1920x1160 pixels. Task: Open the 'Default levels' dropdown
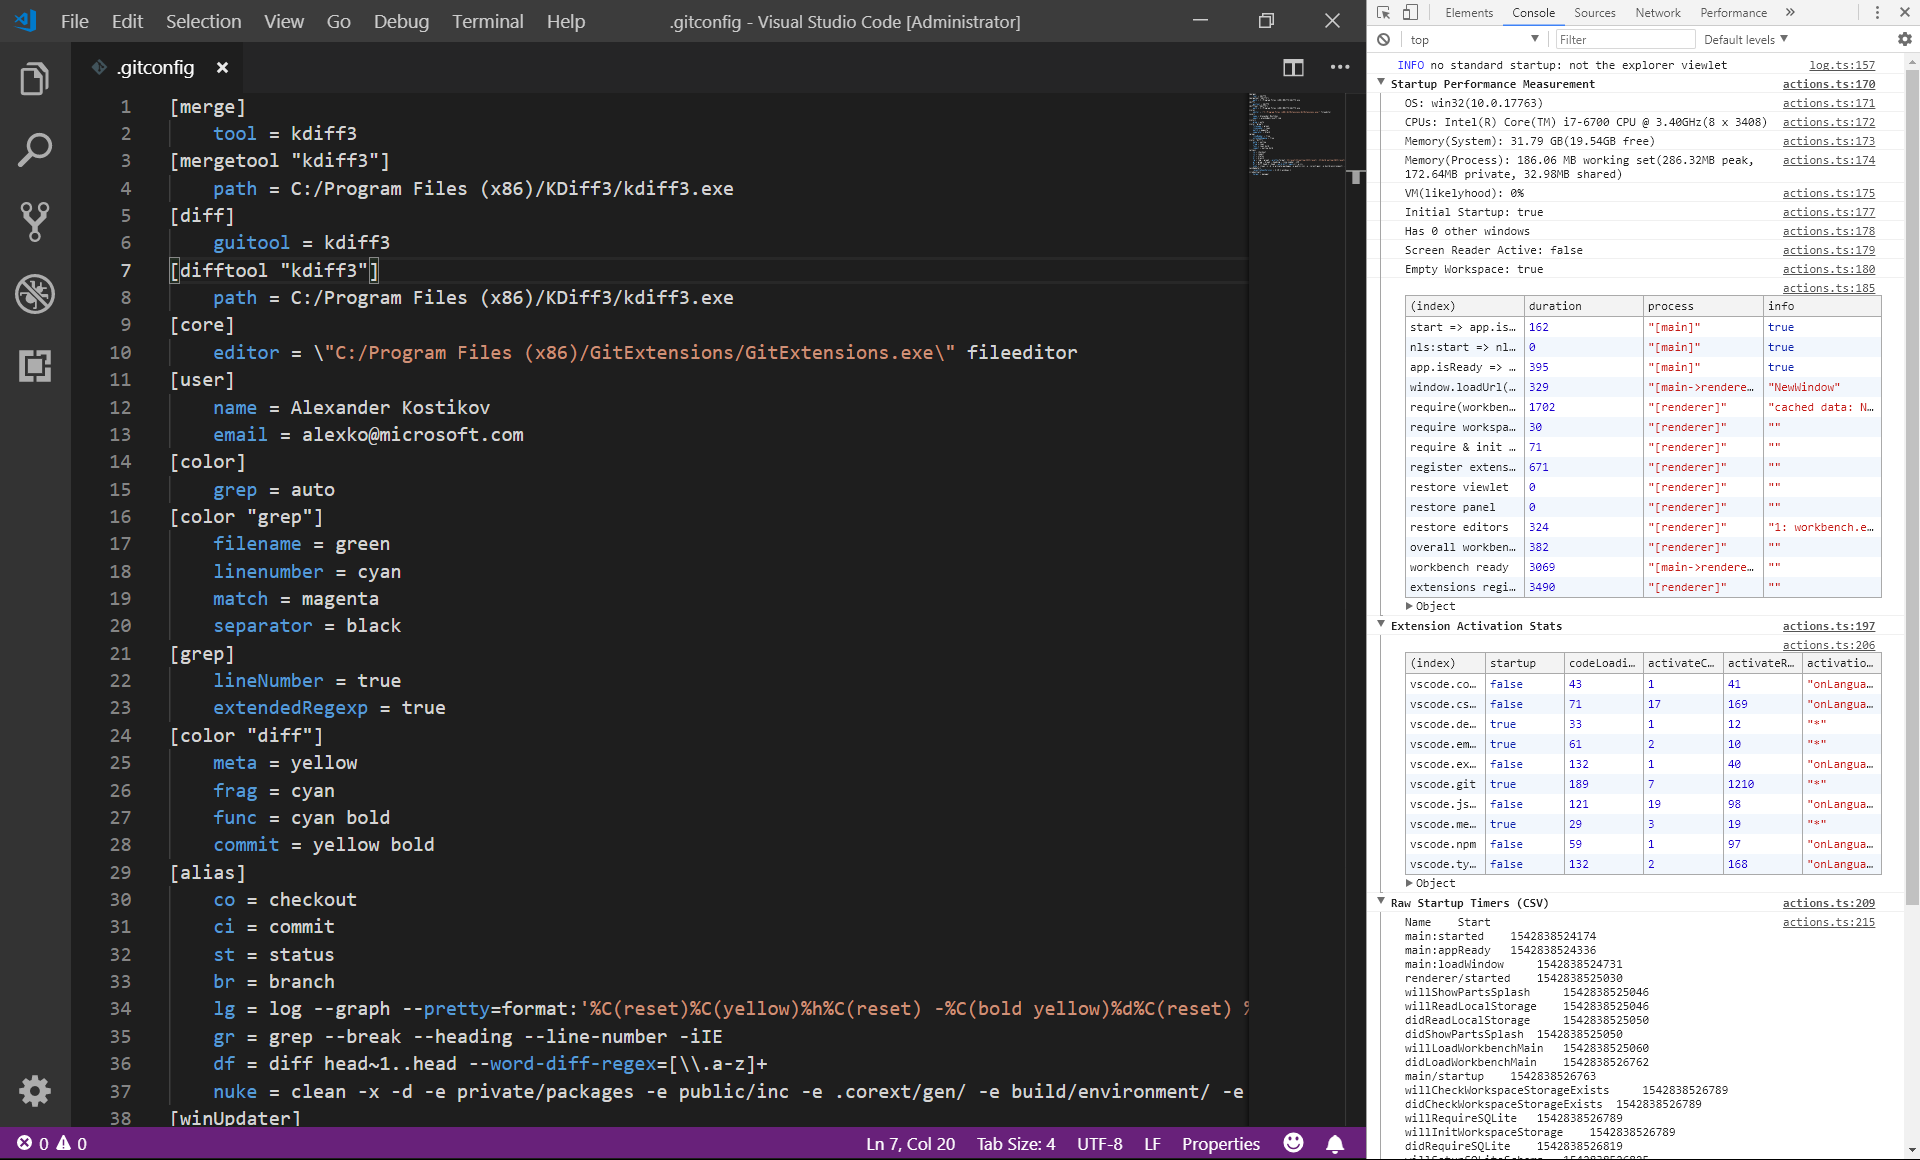1744,39
